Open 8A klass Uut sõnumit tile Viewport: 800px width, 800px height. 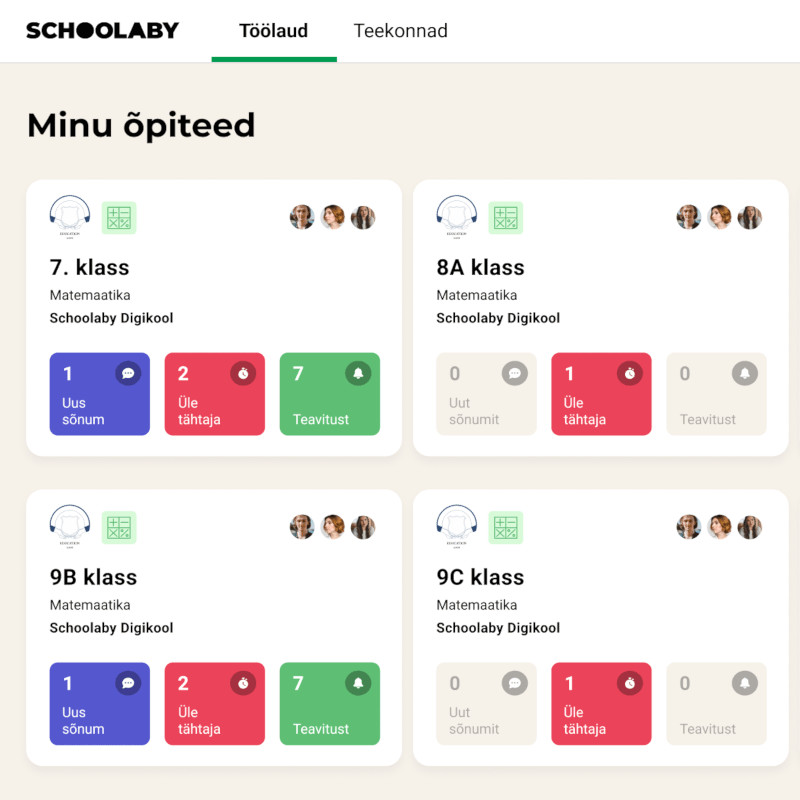pyautogui.click(x=486, y=394)
